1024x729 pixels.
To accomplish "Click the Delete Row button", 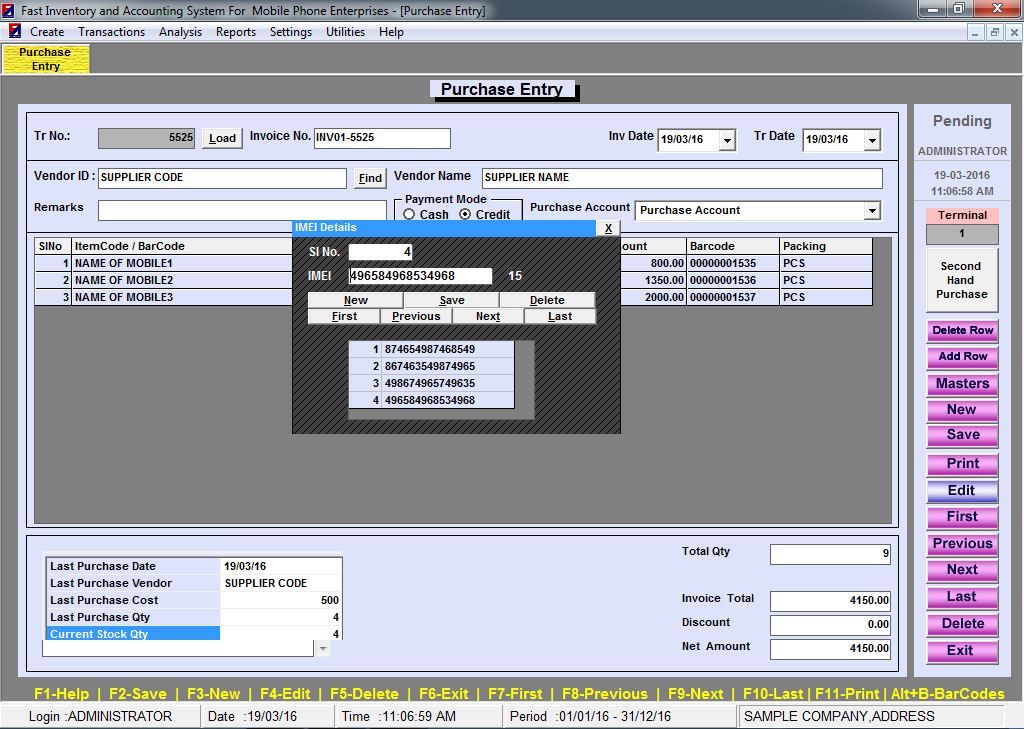I will pos(962,331).
